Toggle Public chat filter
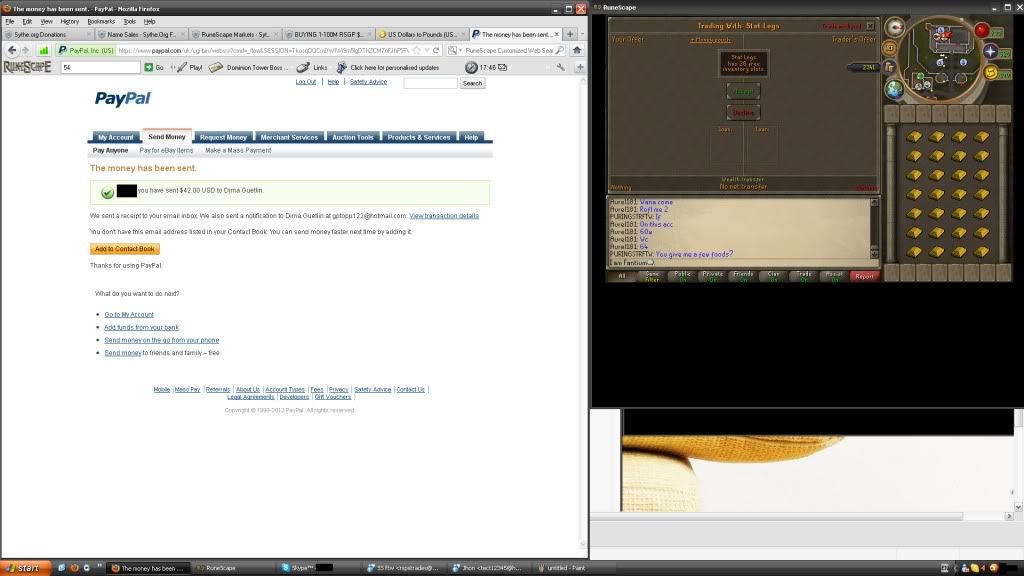This screenshot has width=1024, height=576. [682, 276]
